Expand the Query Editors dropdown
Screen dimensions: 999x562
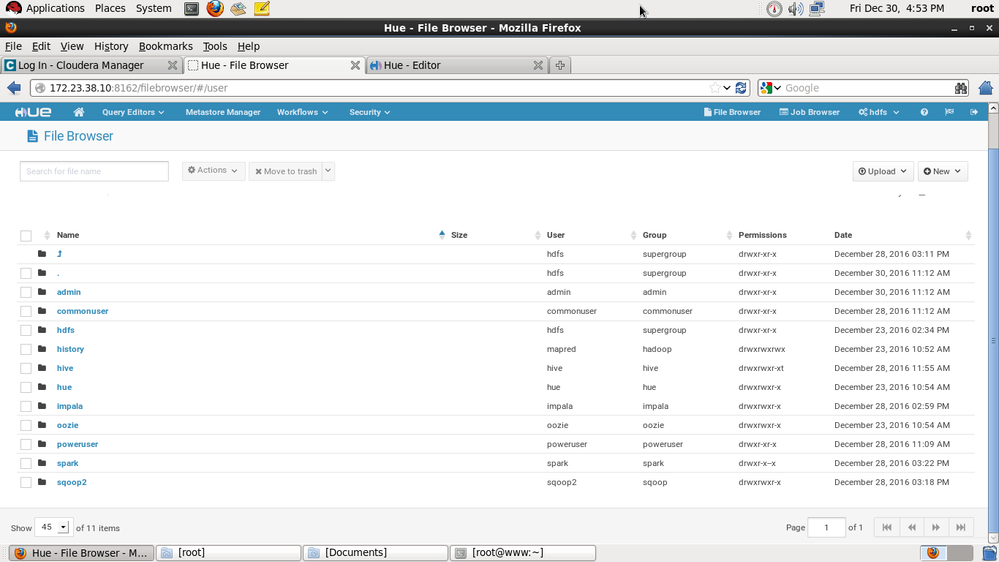click(x=133, y=112)
